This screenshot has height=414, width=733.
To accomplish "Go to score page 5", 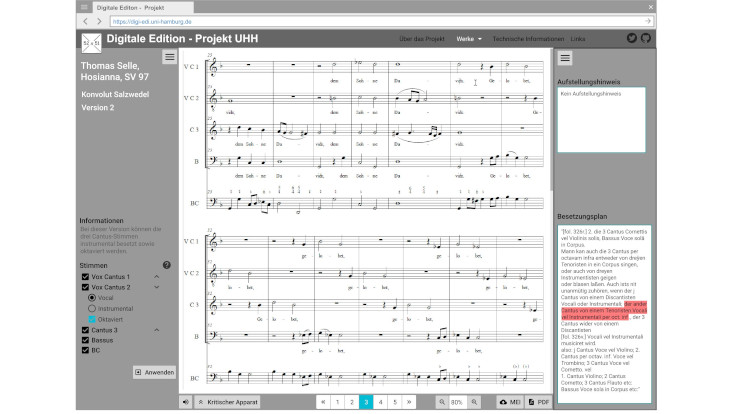I will point(395,402).
